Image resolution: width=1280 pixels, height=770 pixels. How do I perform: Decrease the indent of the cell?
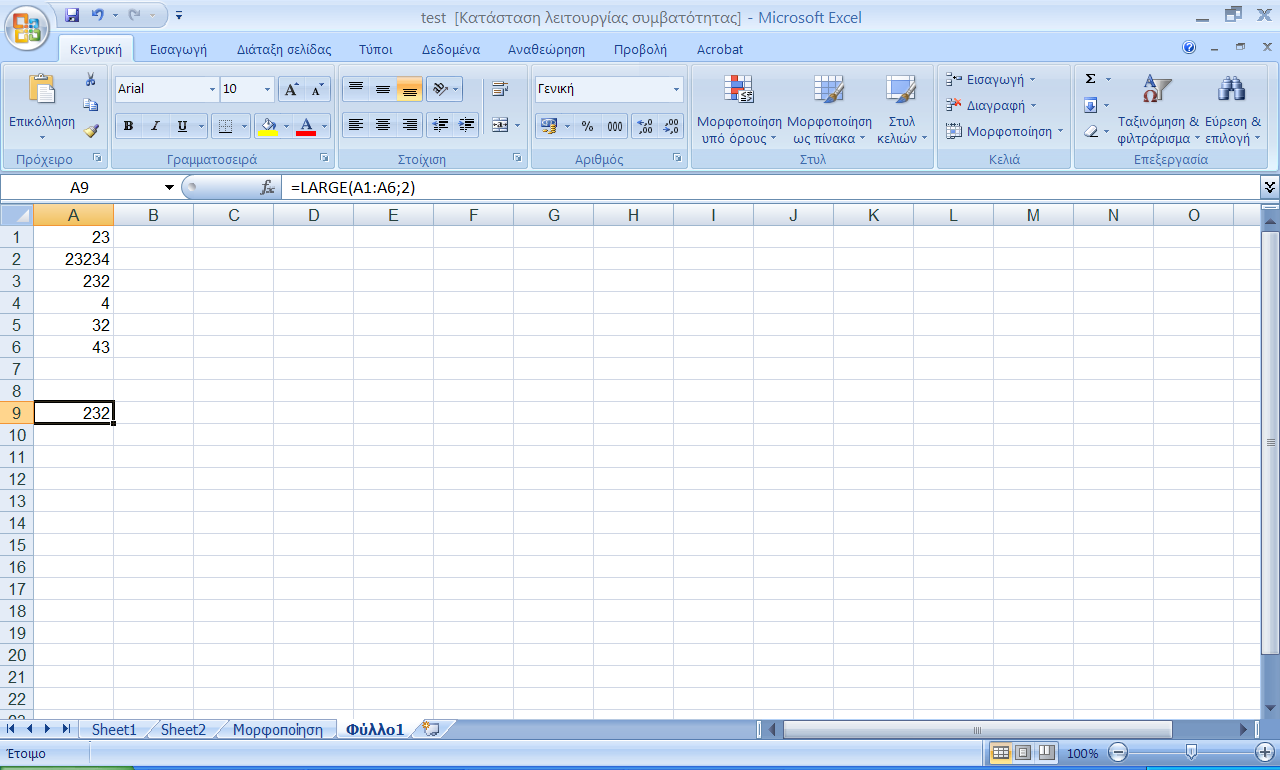point(439,125)
